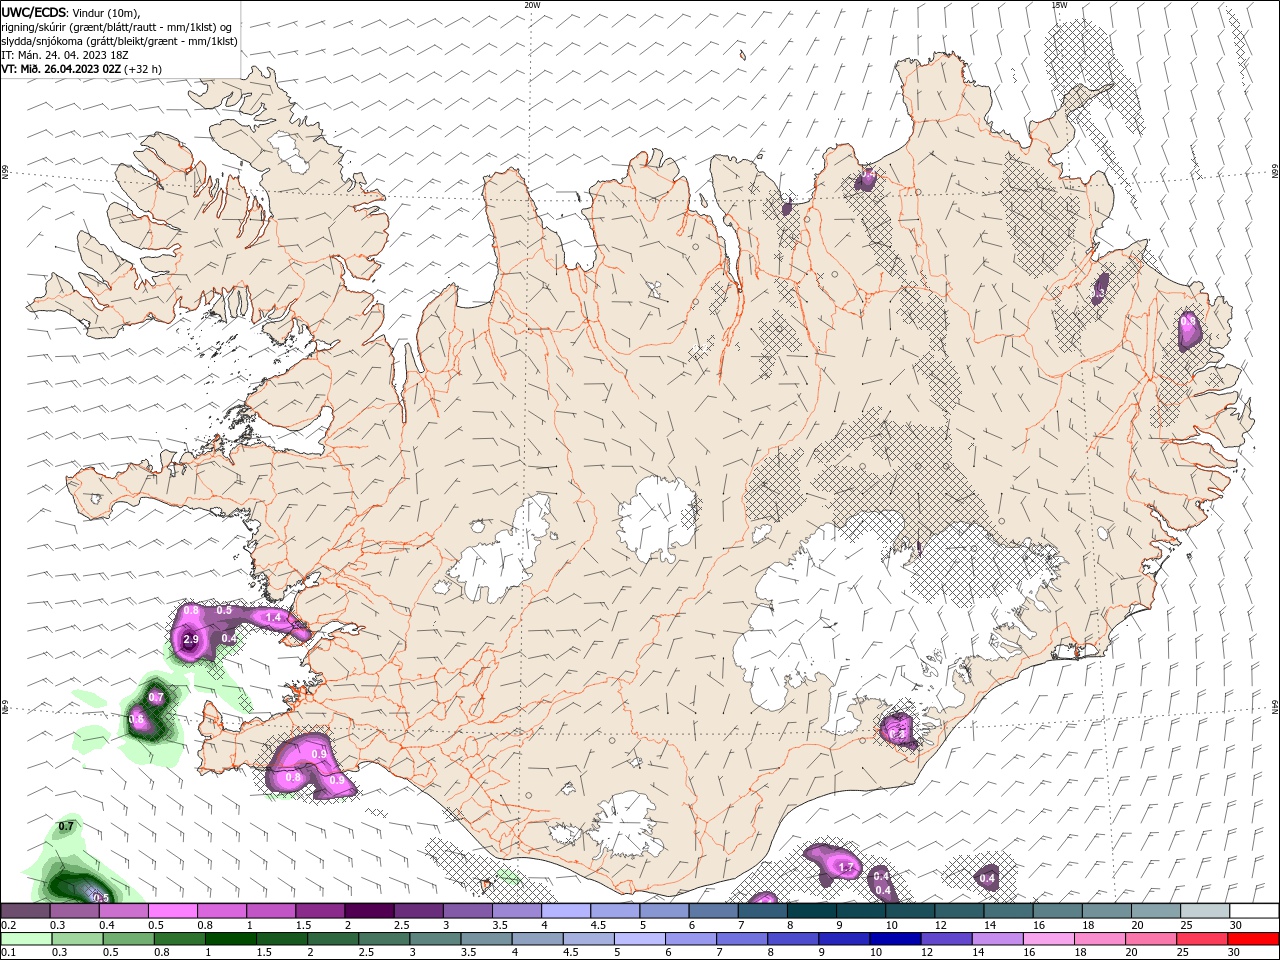Viewport: 1280px width, 960px height.
Task: Select the dark teal snow swatch for 8–9 mm
Action: coord(811,911)
